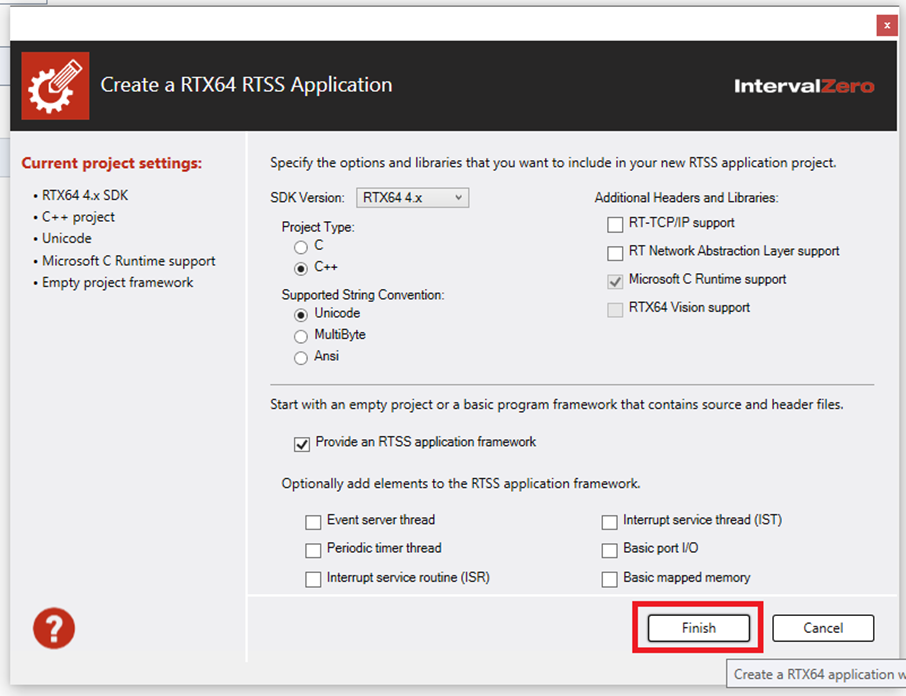
Task: Enable RT-TCP/IP support checkbox
Action: point(615,224)
